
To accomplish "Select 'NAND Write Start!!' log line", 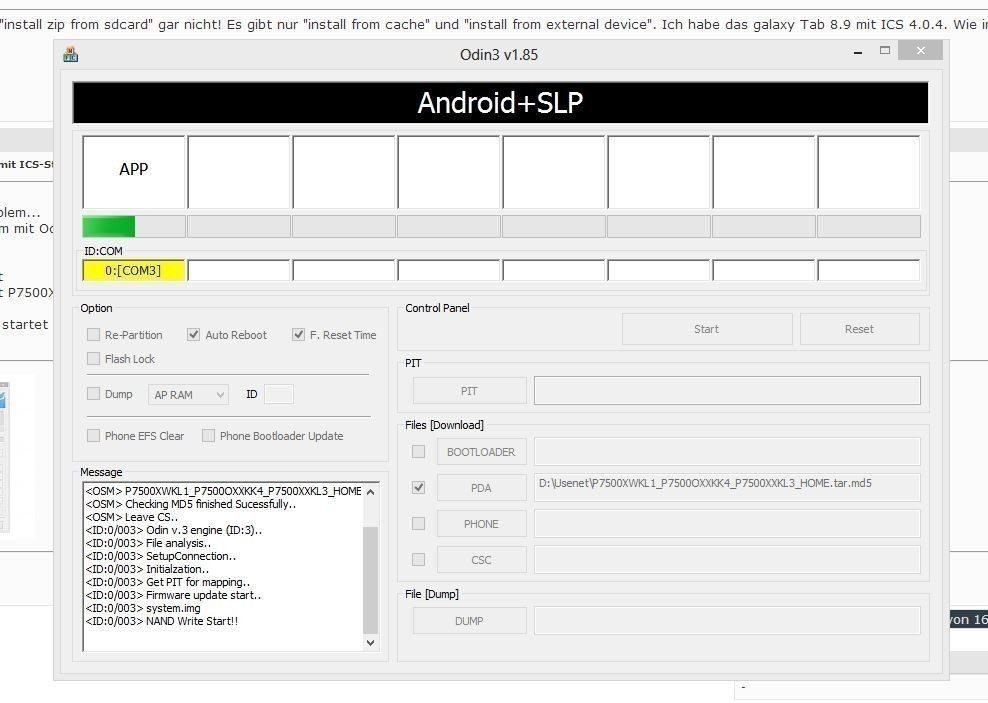I will pos(162,621).
